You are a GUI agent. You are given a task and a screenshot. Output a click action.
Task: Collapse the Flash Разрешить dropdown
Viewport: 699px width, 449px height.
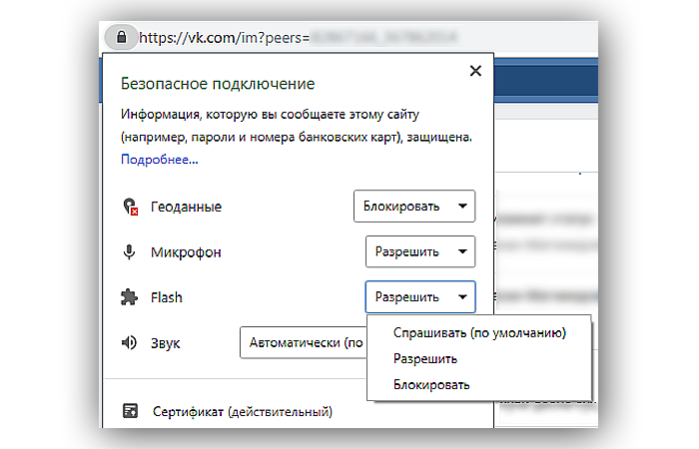tap(420, 297)
